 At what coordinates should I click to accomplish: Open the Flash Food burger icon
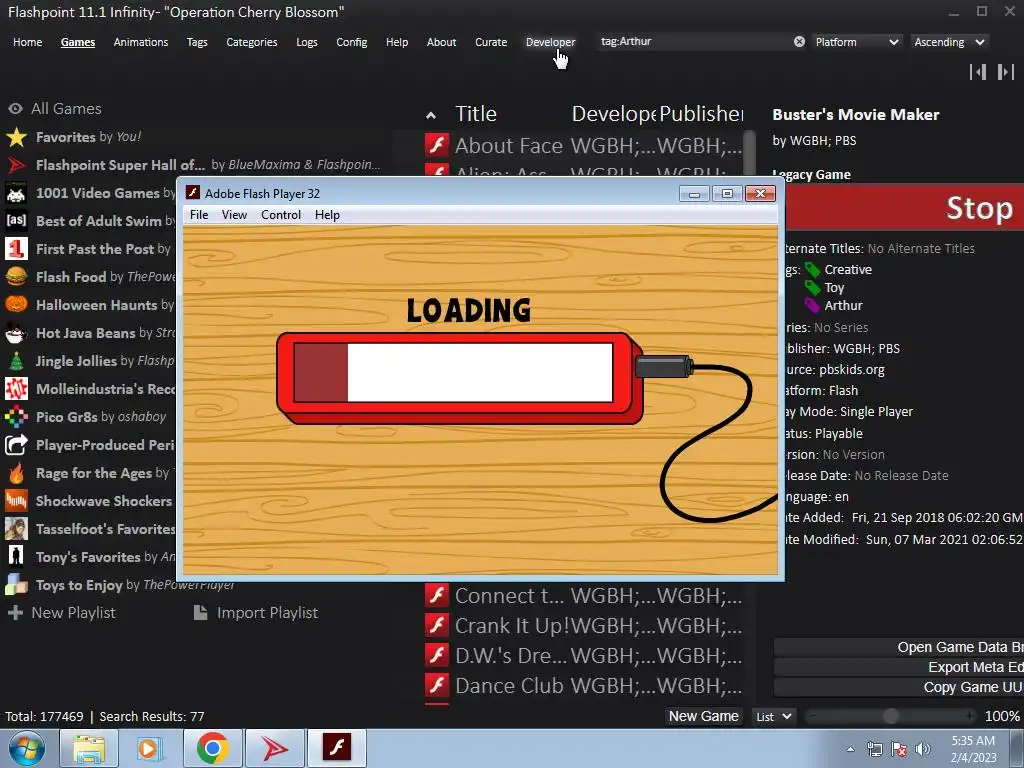pyautogui.click(x=16, y=277)
